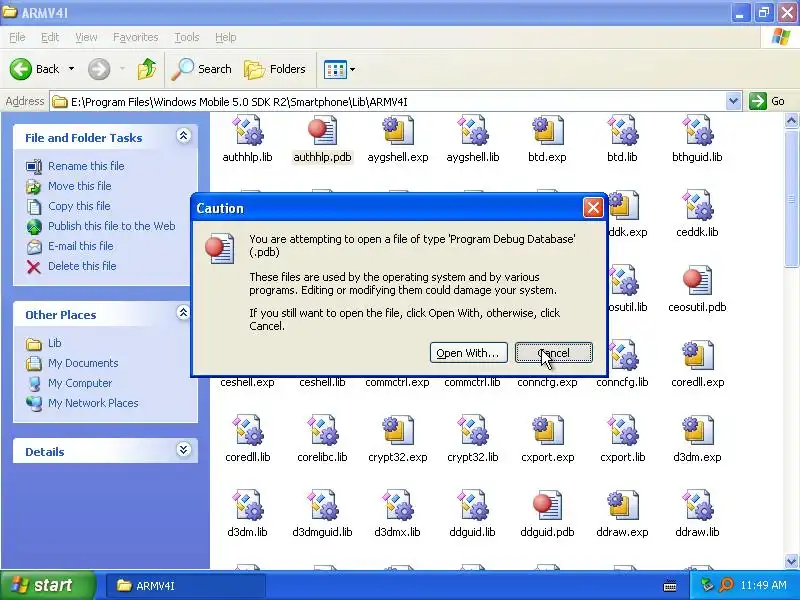The image size is (800, 600).
Task: Open the Favorites menu
Action: pyautogui.click(x=136, y=37)
